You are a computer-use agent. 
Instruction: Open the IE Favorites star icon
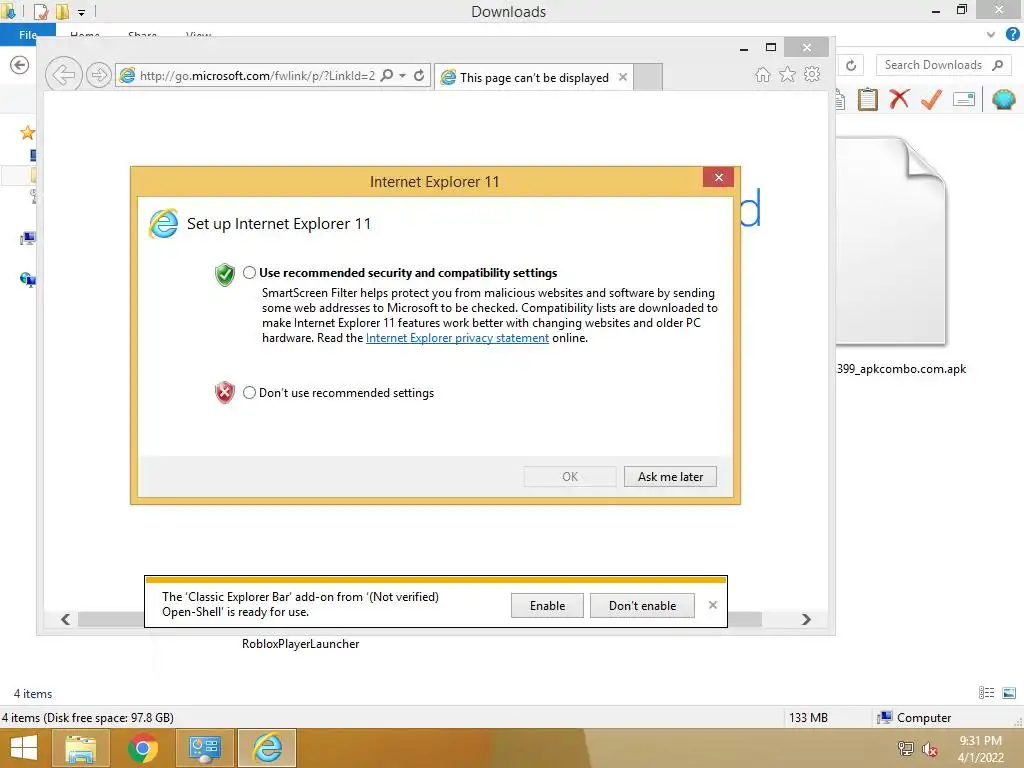point(788,74)
